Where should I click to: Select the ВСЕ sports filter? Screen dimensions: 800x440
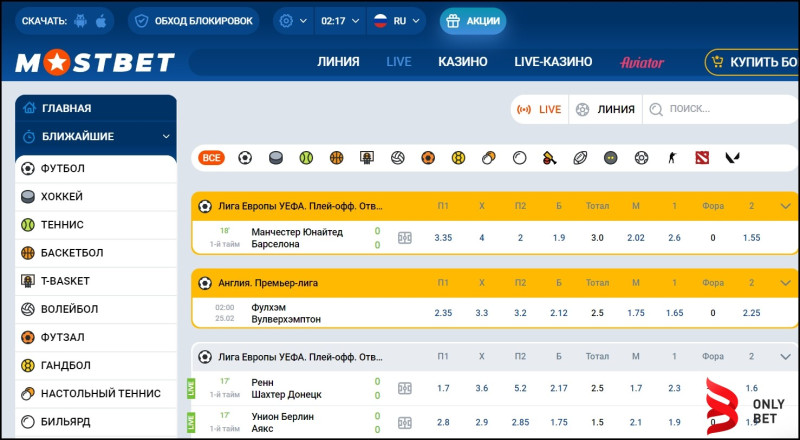pyautogui.click(x=211, y=158)
